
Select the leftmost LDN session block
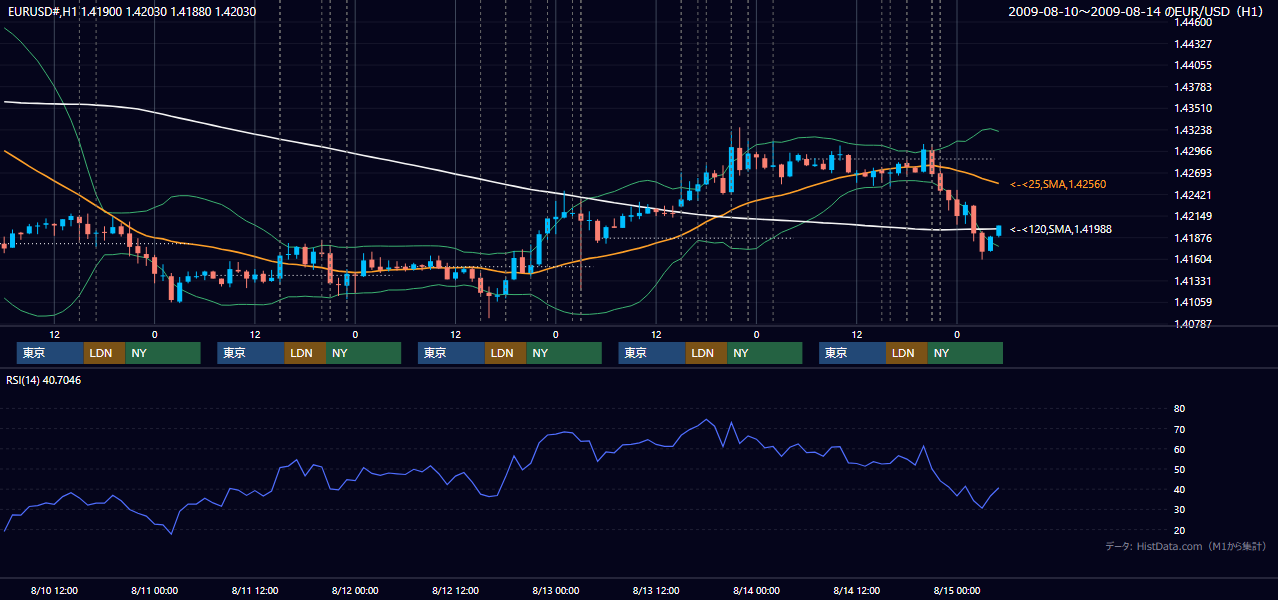tap(104, 353)
